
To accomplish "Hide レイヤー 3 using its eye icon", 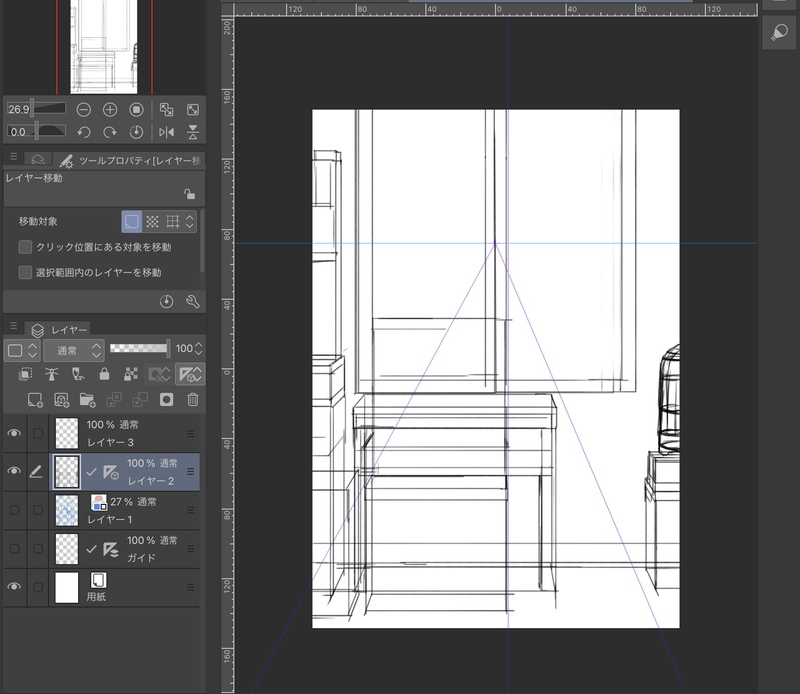I will (14, 433).
